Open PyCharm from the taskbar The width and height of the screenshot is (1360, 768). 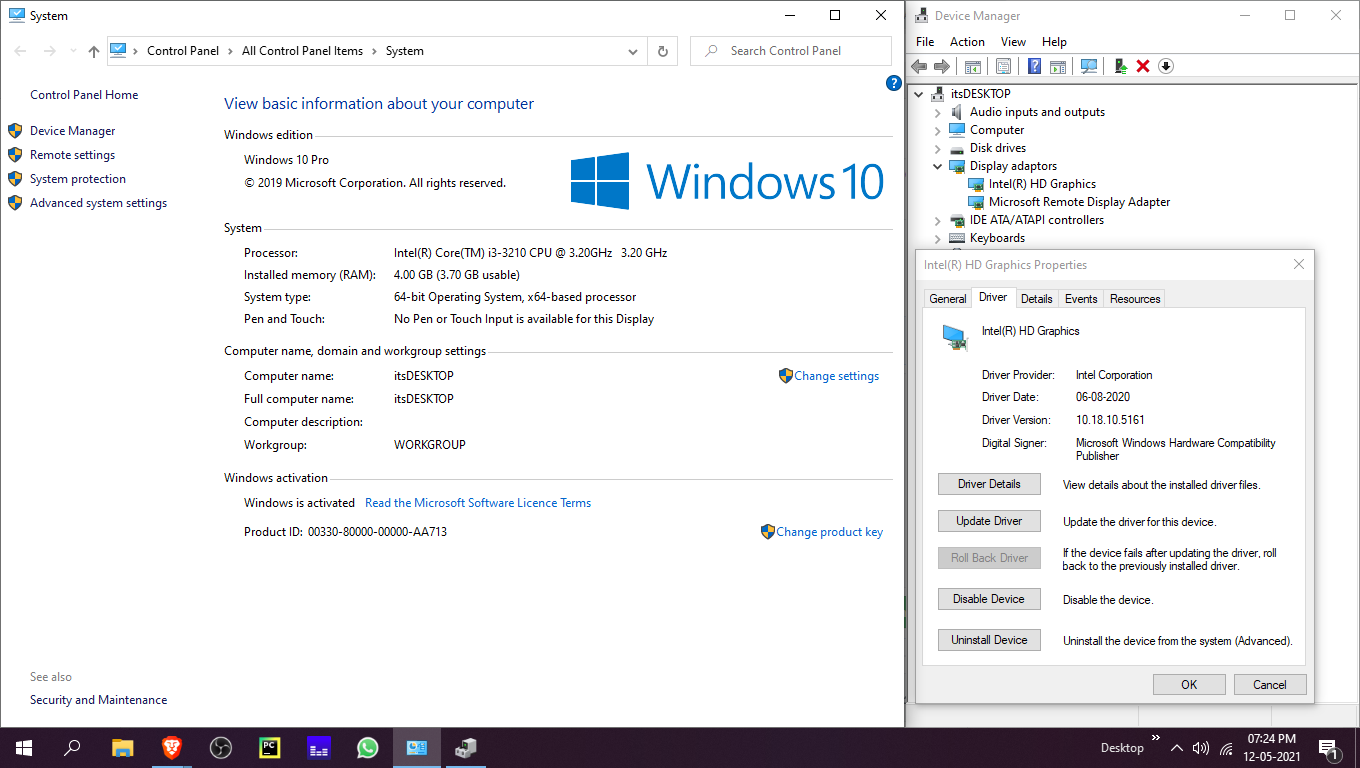click(270, 748)
